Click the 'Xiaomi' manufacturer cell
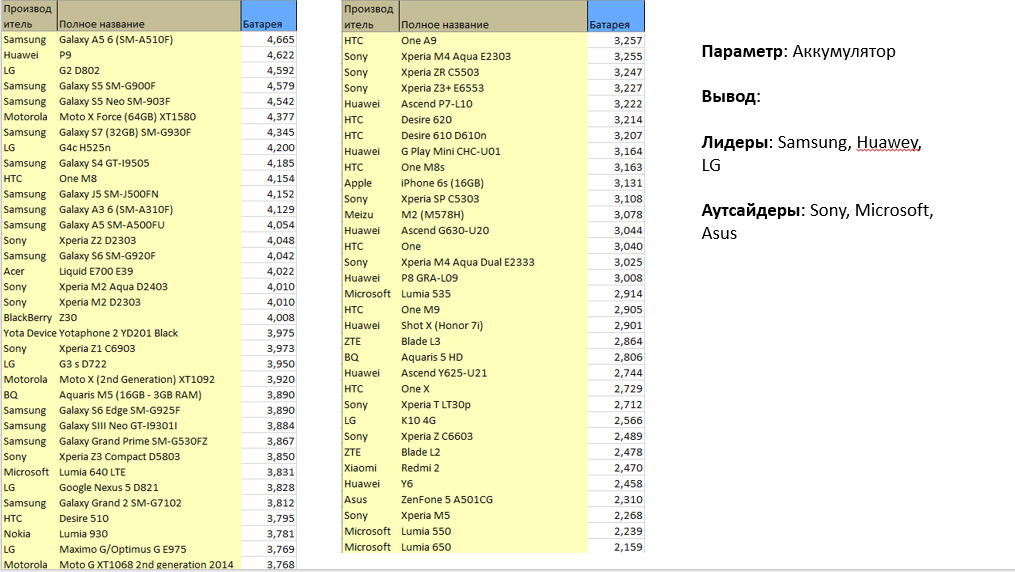This screenshot has height=572, width=1015. [370, 468]
